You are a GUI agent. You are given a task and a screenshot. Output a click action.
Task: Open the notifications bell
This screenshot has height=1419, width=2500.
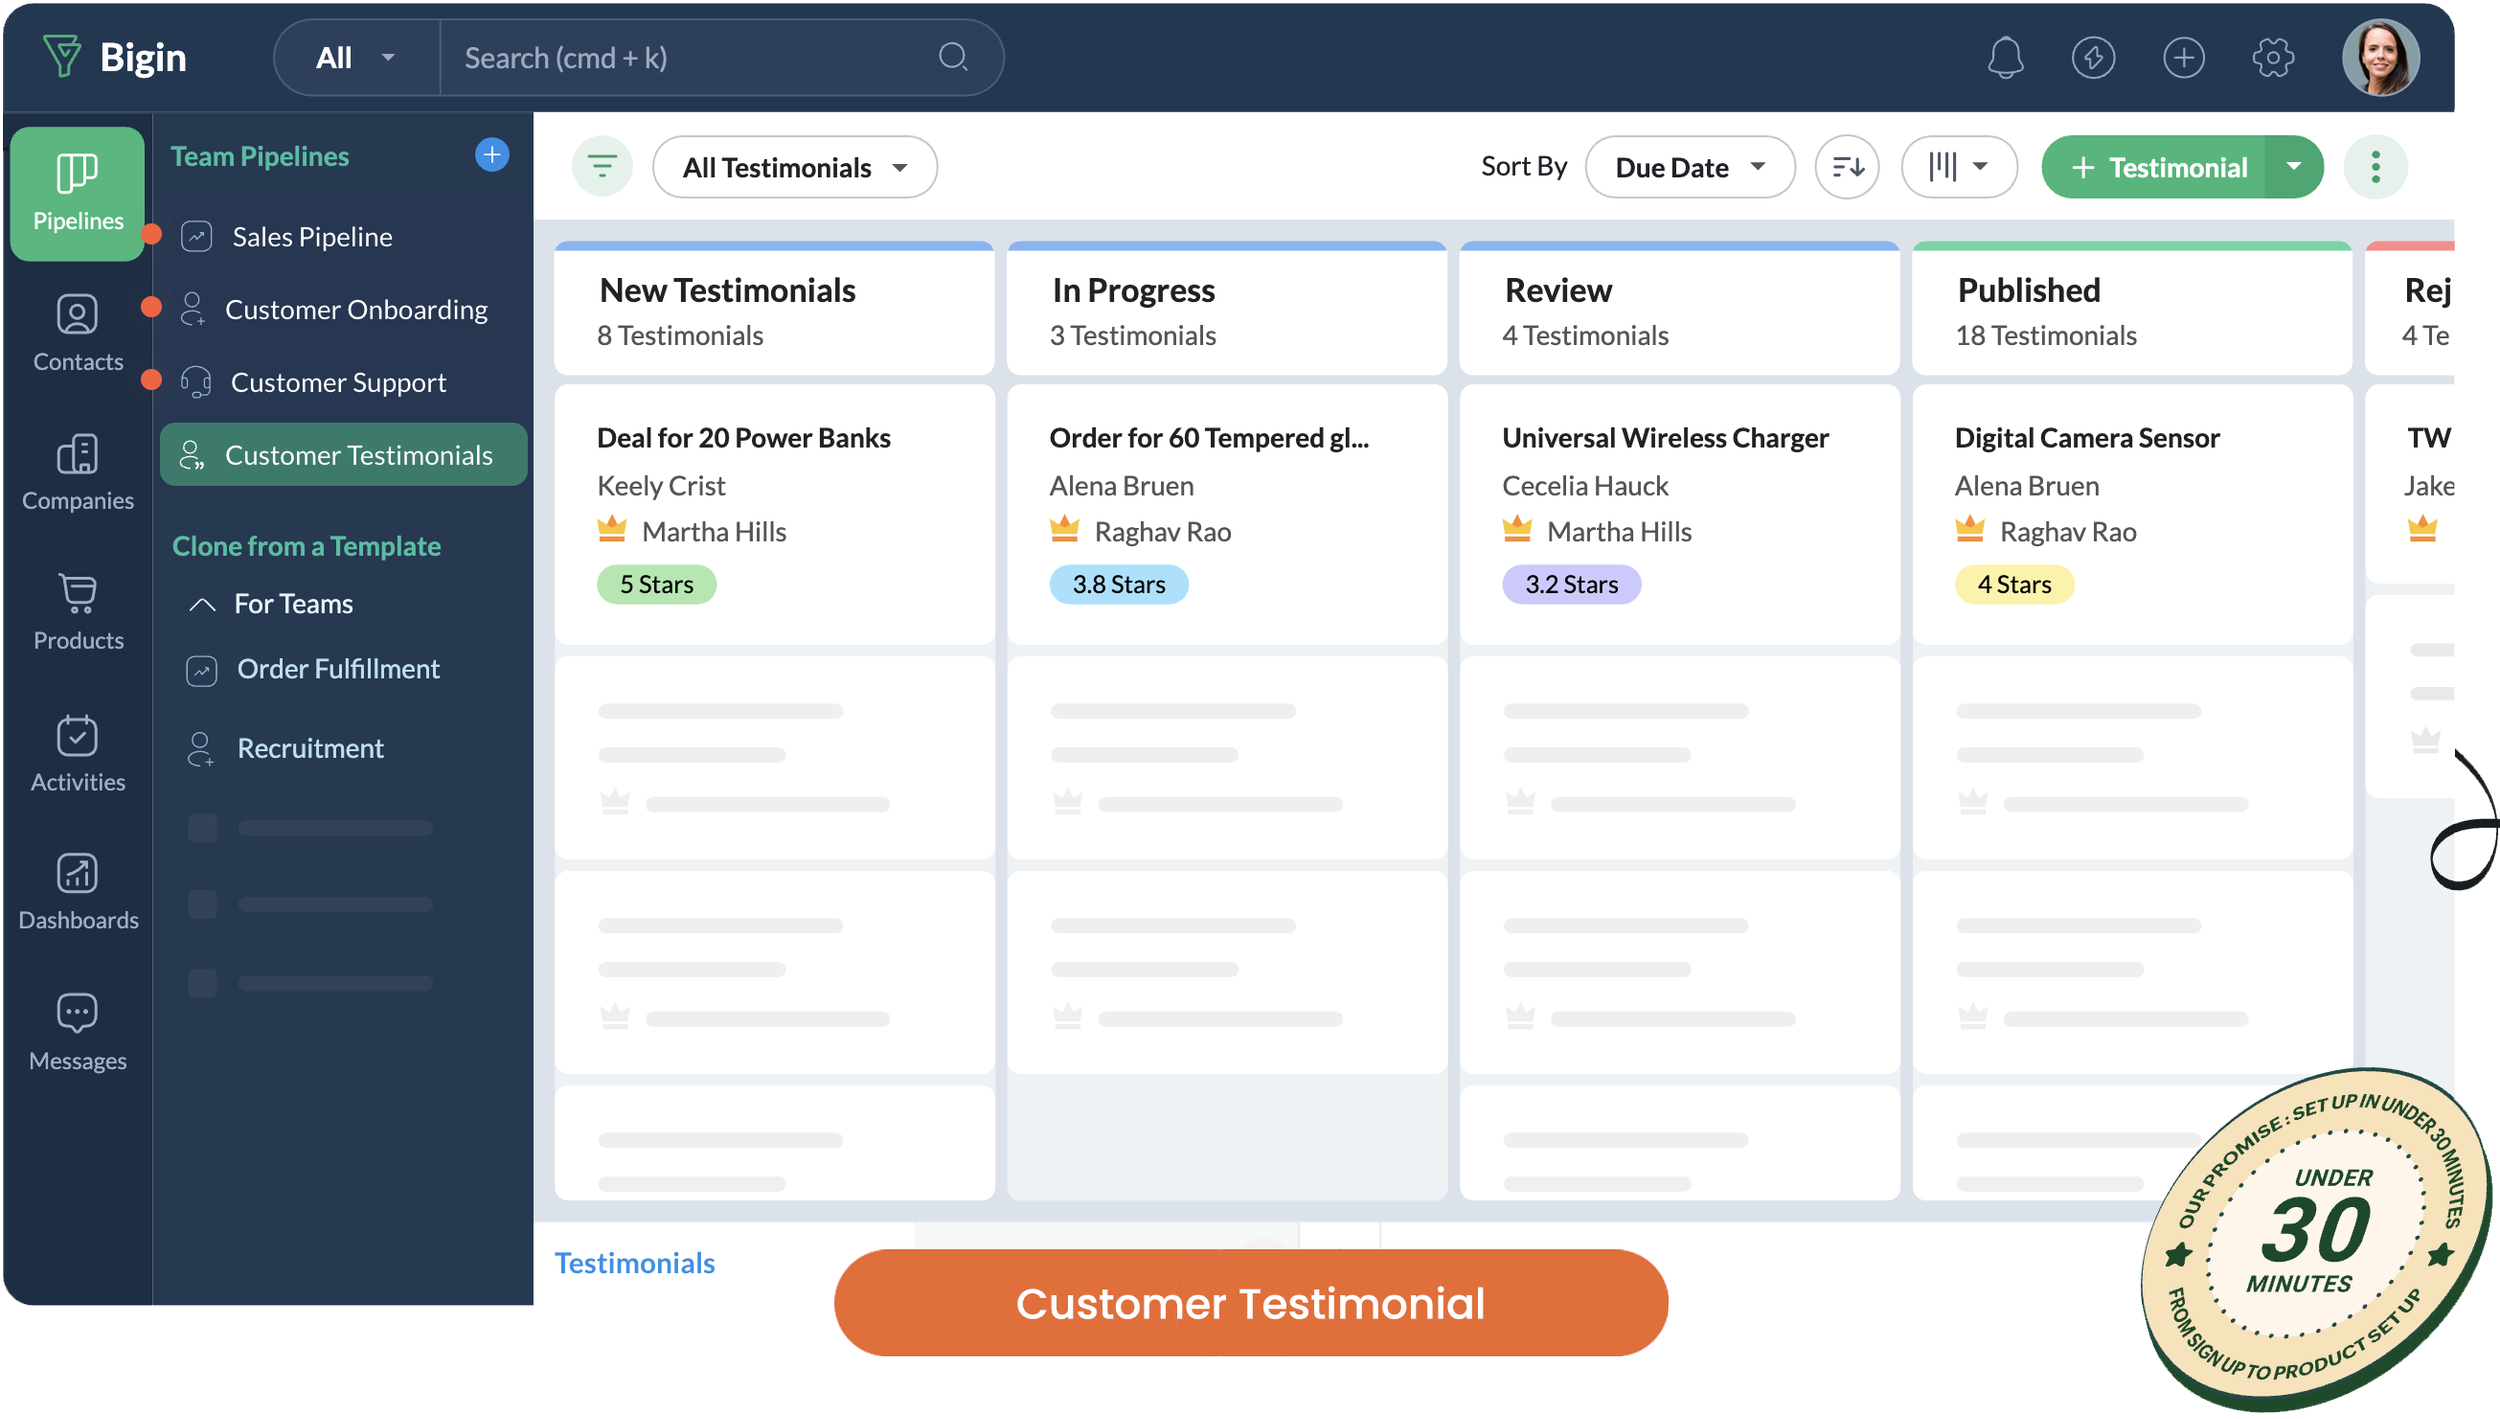[x=2006, y=57]
